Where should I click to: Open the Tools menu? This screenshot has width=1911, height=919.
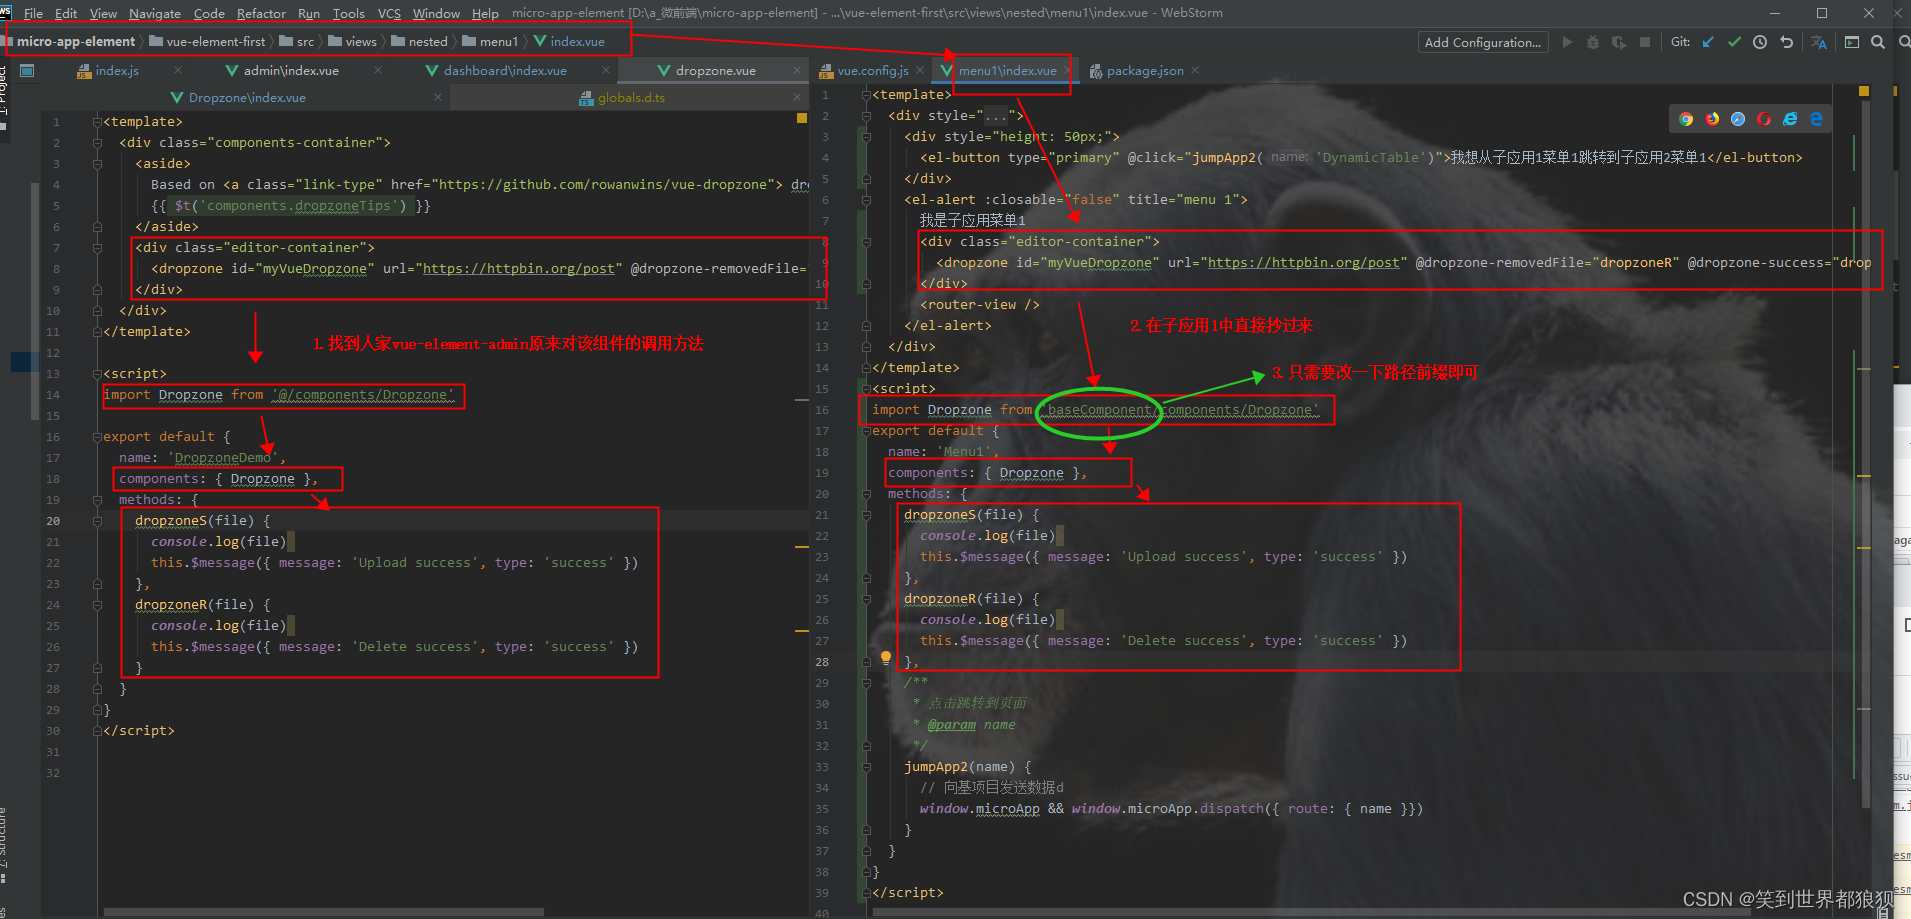tap(348, 13)
